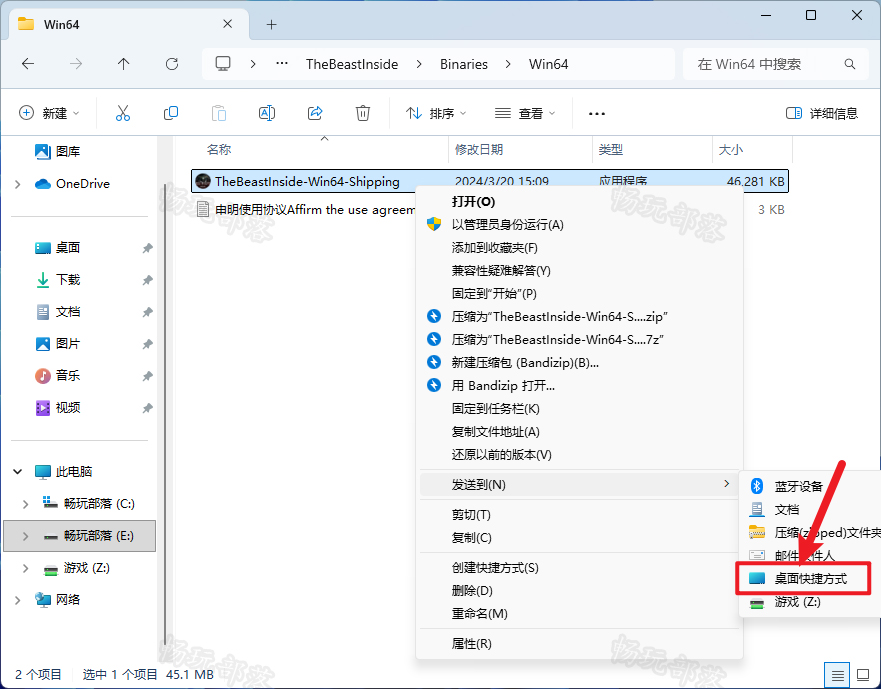Image resolution: width=881 pixels, height=689 pixels.
Task: Expand the 网络 tree node
Action: point(17,600)
